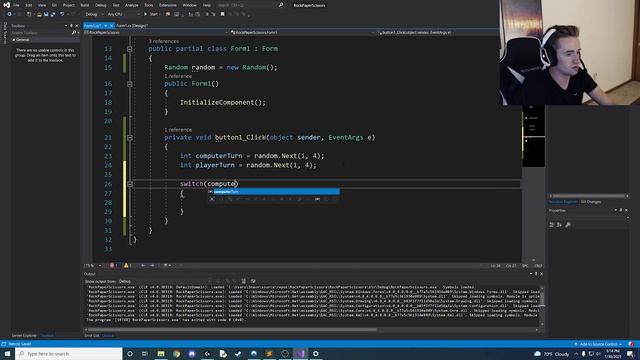Switch to the Error List tab
Viewport: 640px width, 360px height.
tap(91, 336)
